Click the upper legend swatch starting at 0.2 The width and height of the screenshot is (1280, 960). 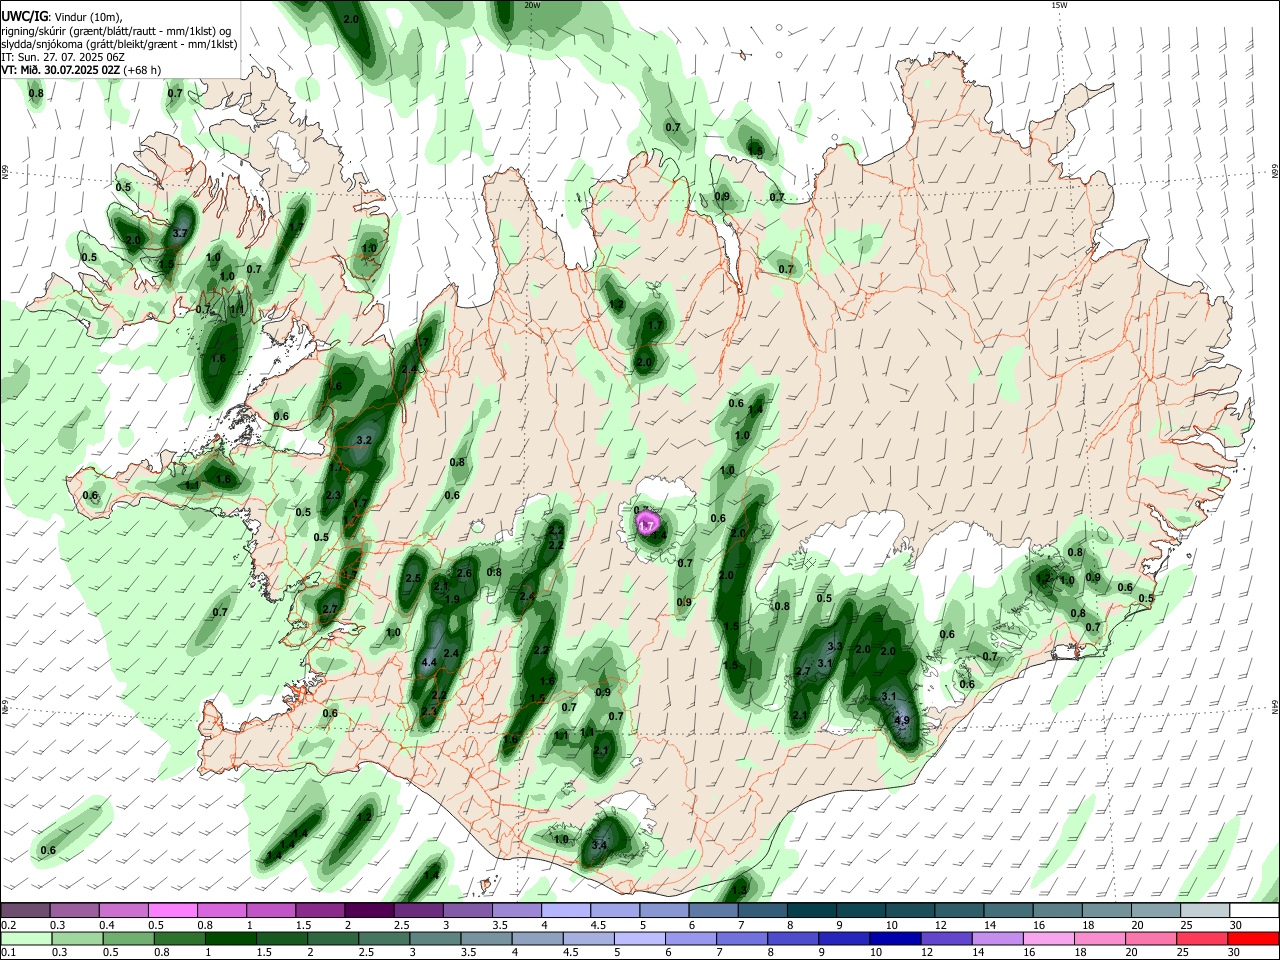click(x=26, y=910)
